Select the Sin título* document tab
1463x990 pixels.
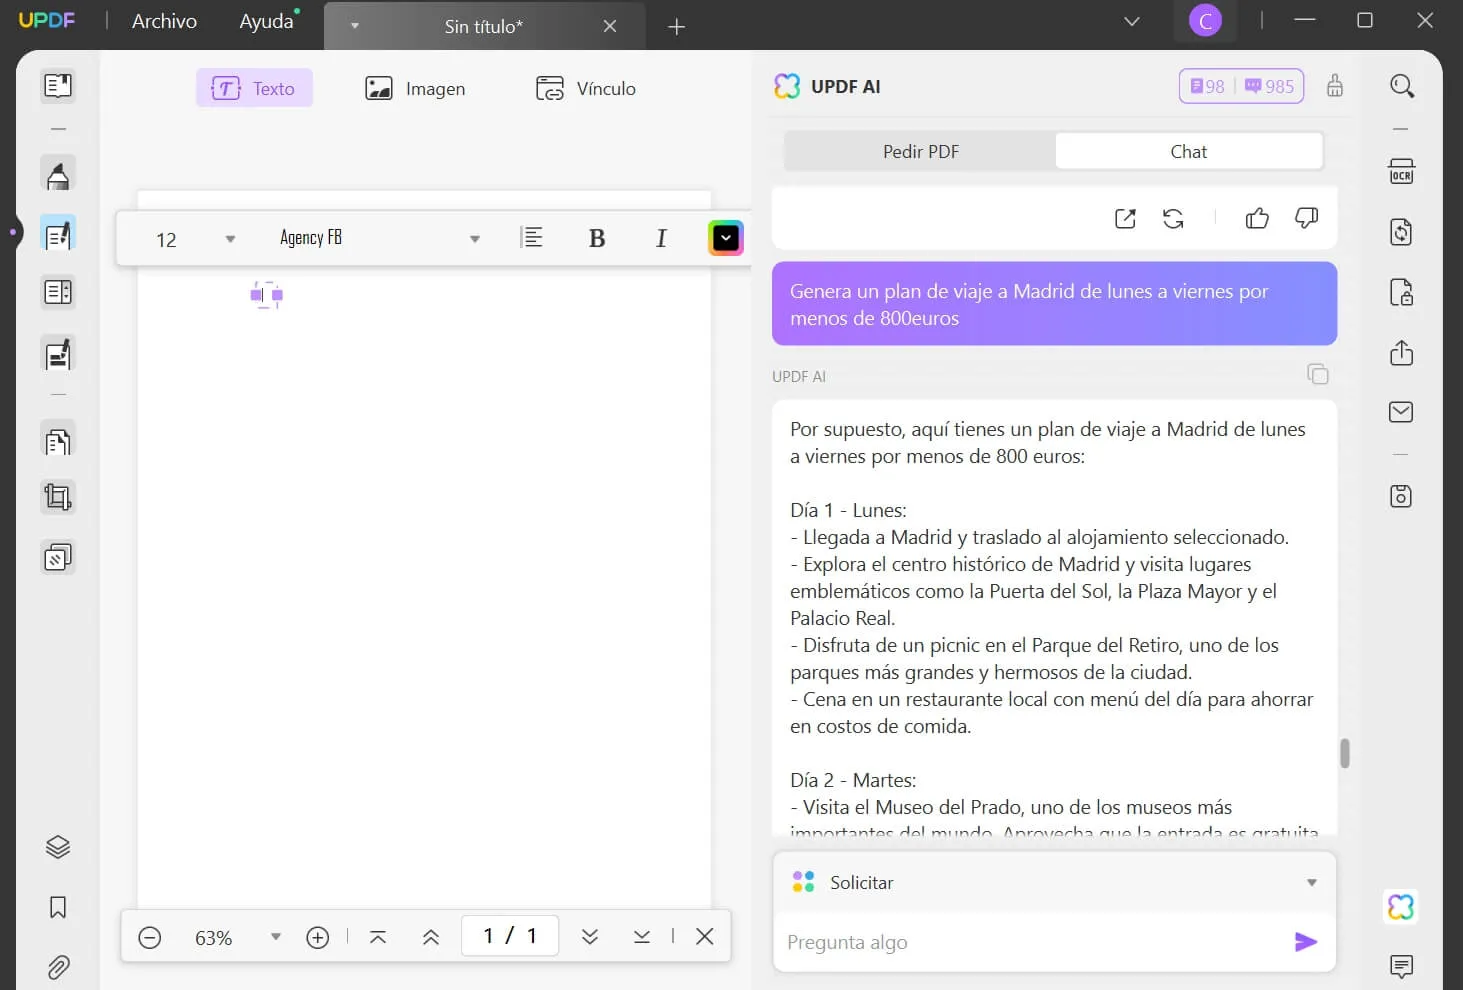tap(484, 27)
